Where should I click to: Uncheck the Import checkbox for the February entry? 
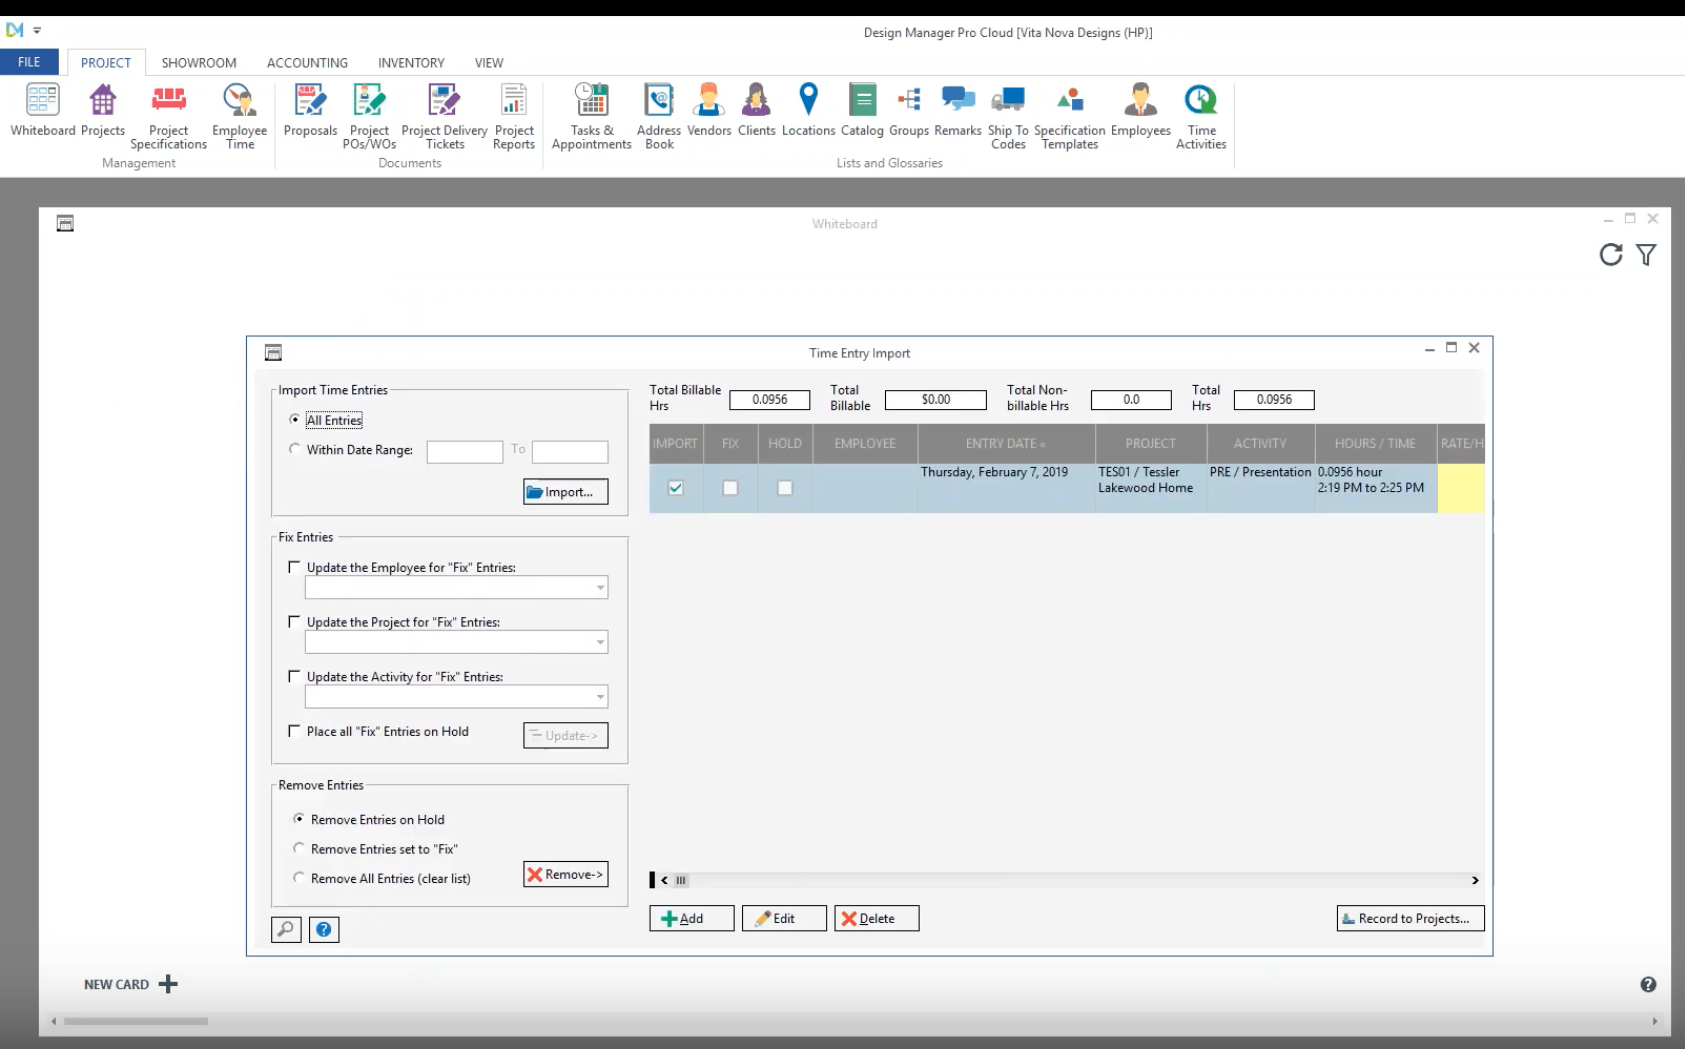(676, 488)
